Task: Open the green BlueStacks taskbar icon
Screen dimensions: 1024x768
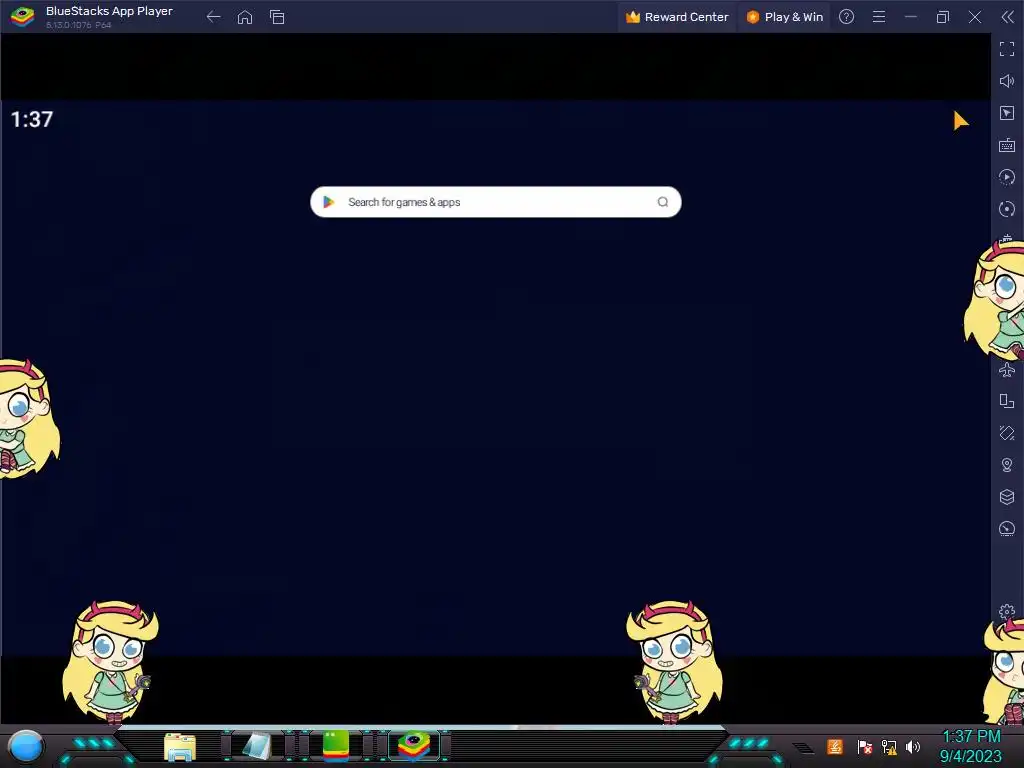Action: (x=336, y=746)
